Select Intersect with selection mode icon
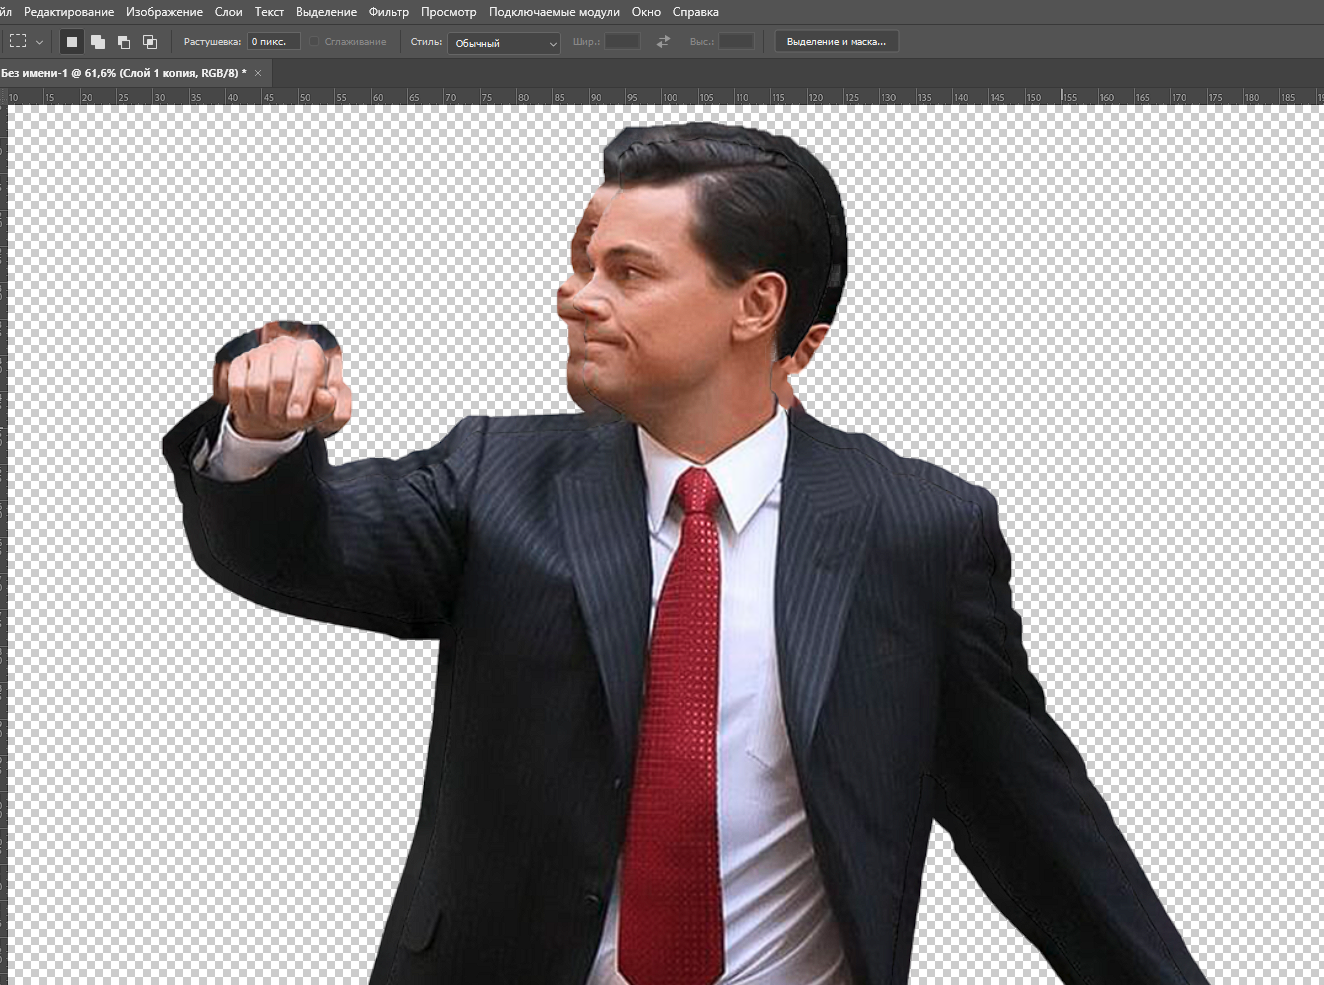Image resolution: width=1324 pixels, height=985 pixels. tap(150, 42)
